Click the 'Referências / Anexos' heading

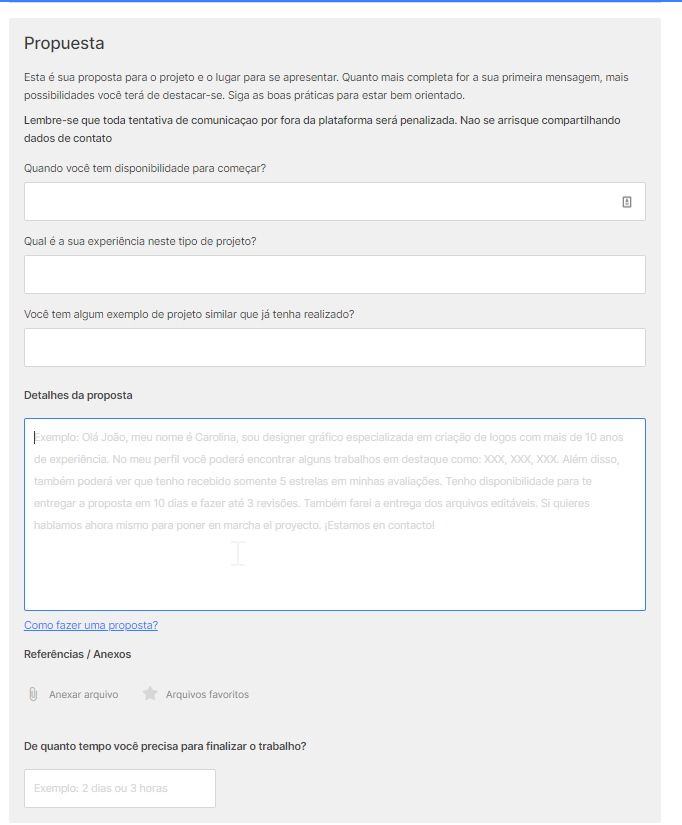(78, 654)
